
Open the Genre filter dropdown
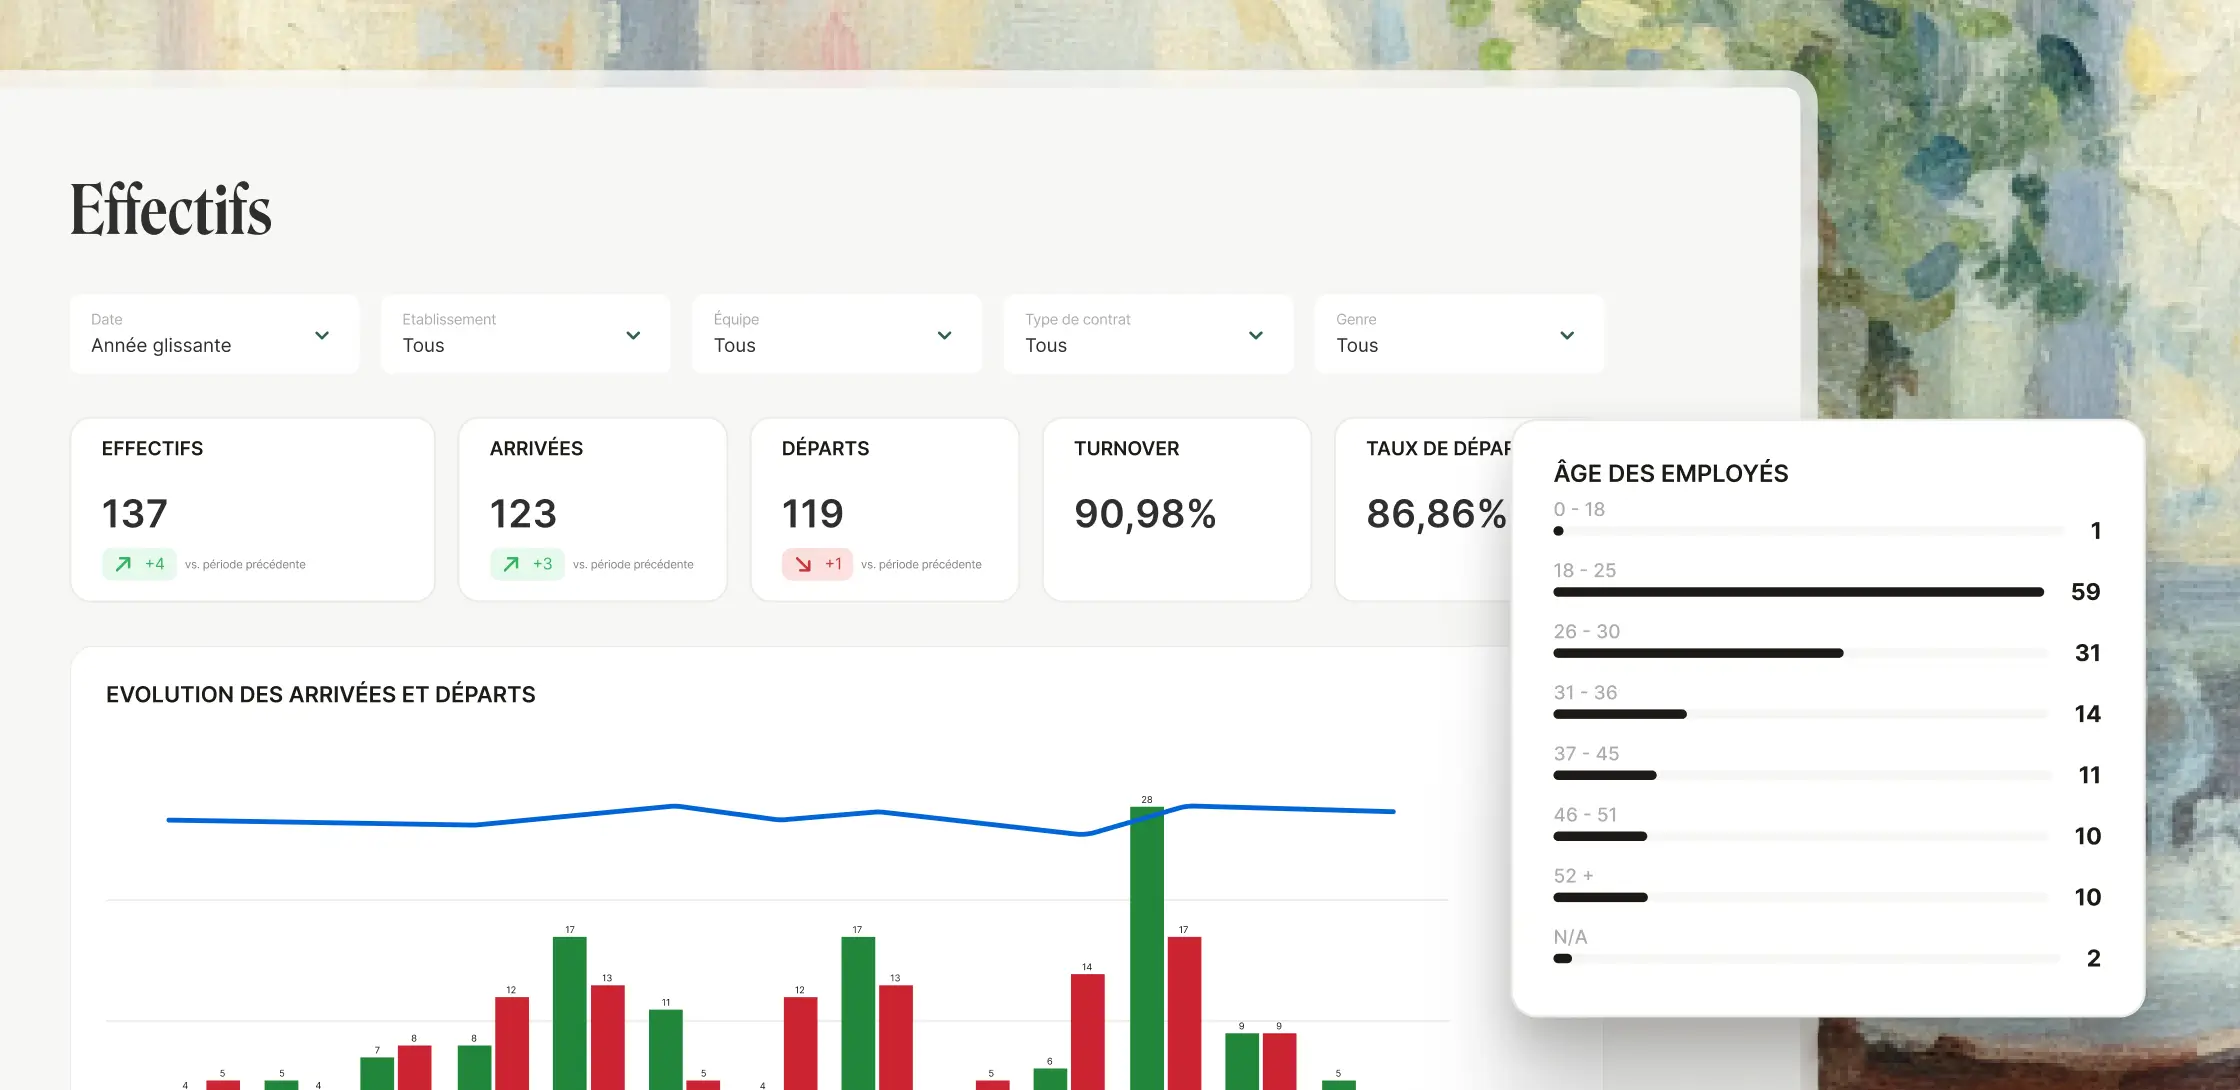tap(1458, 335)
